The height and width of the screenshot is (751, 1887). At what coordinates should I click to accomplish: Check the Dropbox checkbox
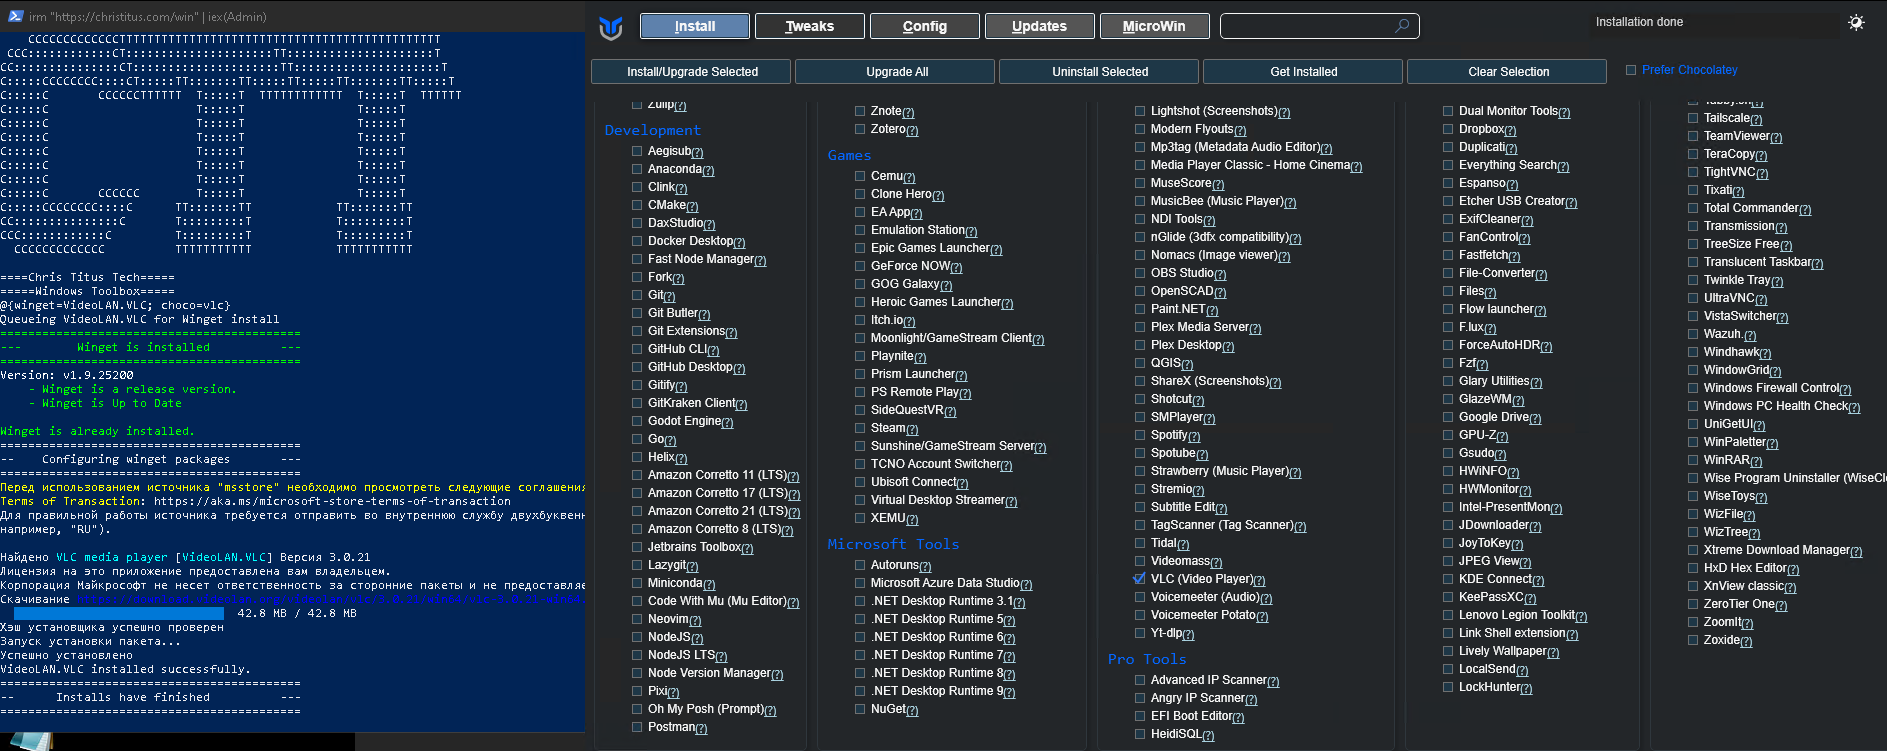point(1448,129)
